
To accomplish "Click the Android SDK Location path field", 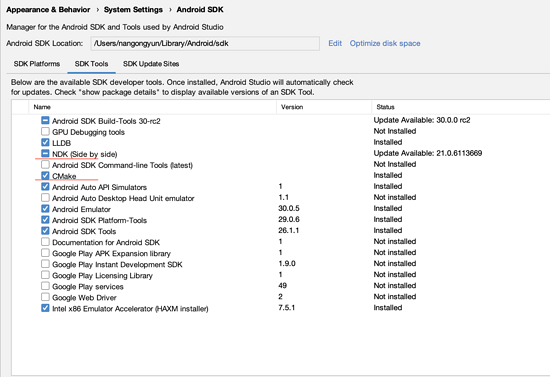I will coord(205,43).
